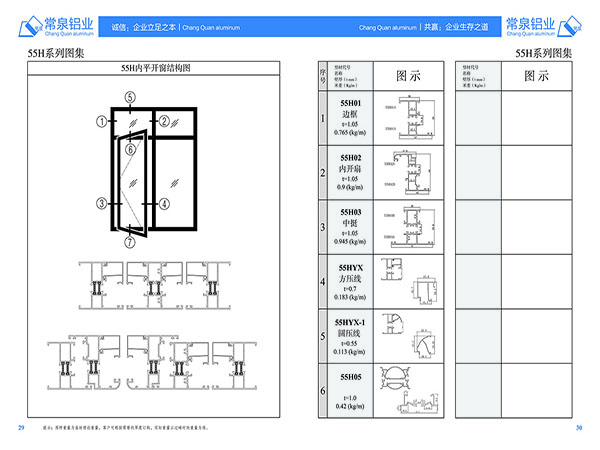600x450 pixels.
Task: Click the 55H01 边框 profile drawing
Action: [410, 118]
